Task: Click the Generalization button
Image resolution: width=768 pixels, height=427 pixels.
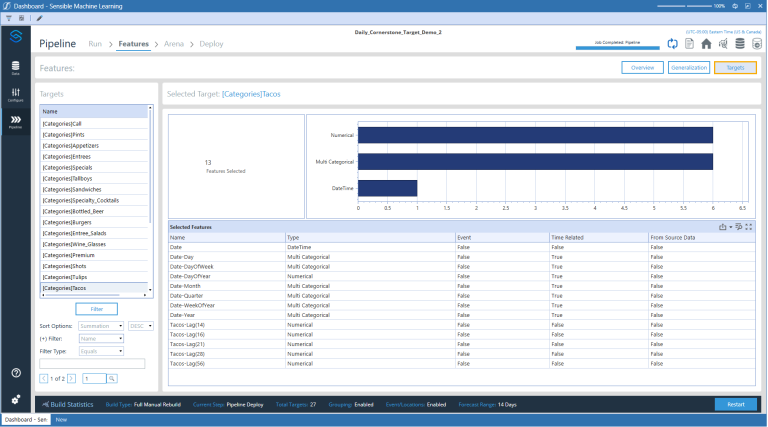Action: click(689, 68)
